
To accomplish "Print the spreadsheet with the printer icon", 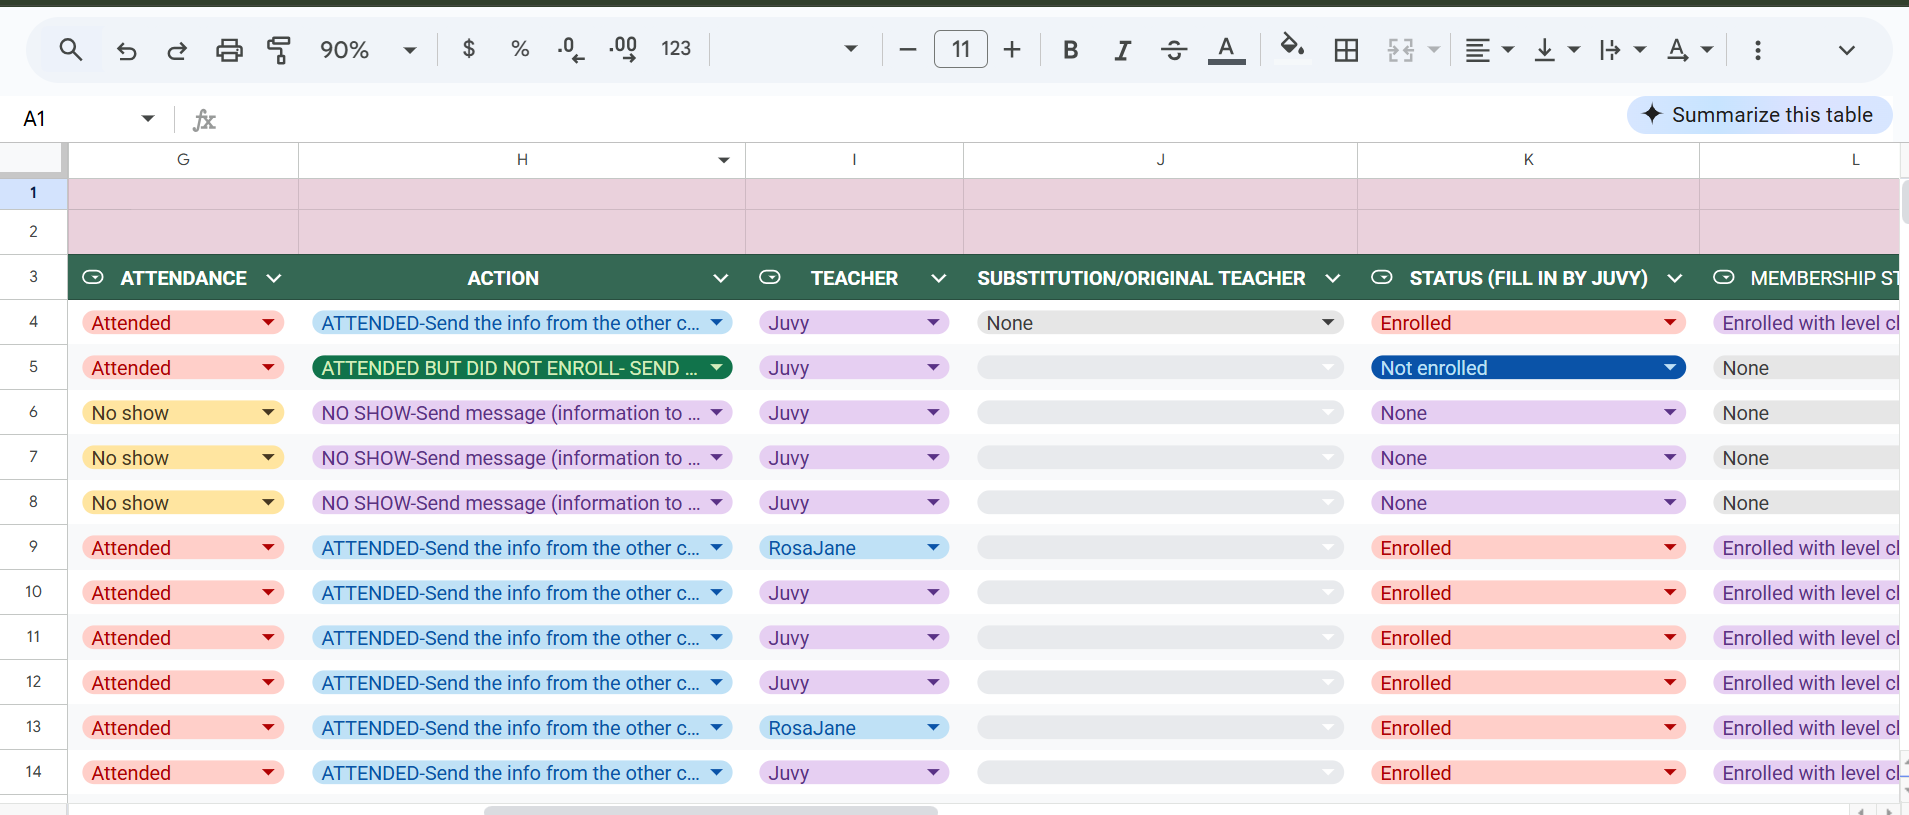I will pyautogui.click(x=229, y=50).
